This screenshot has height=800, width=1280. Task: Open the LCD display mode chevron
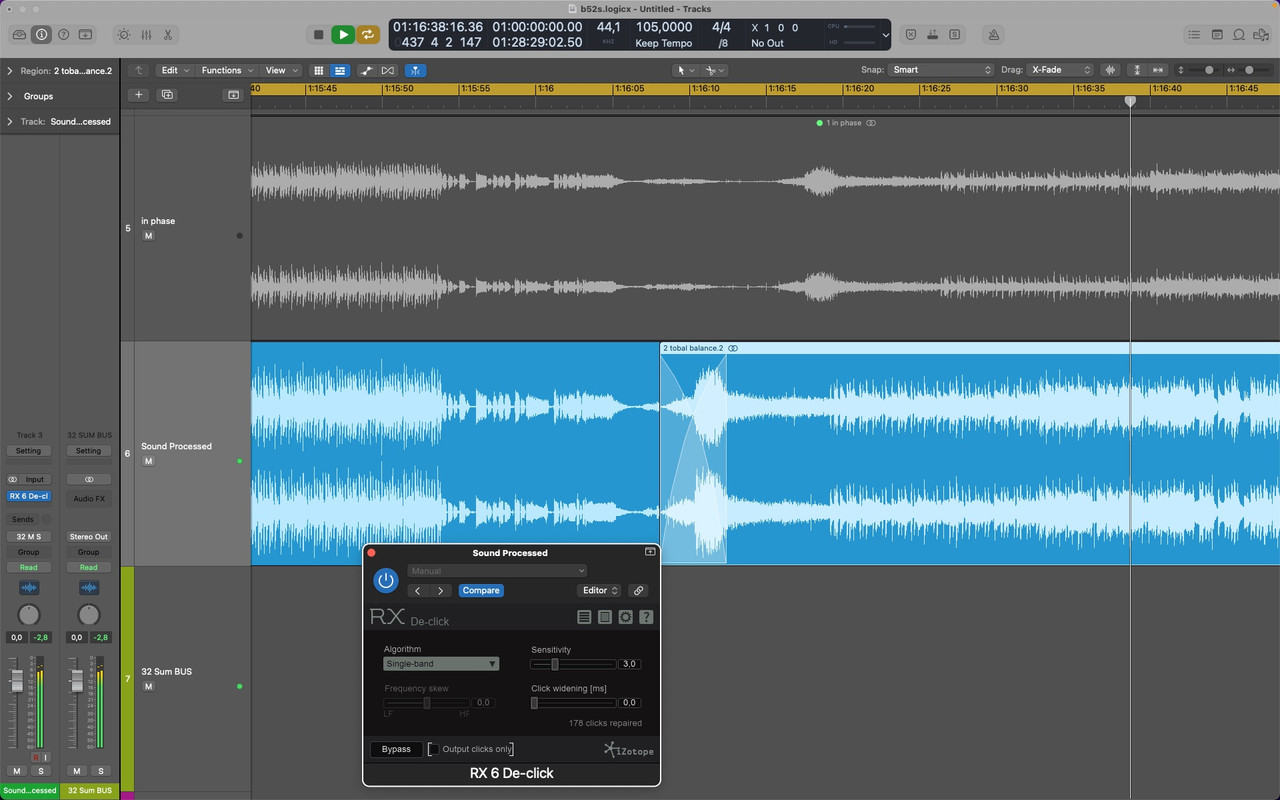885,34
